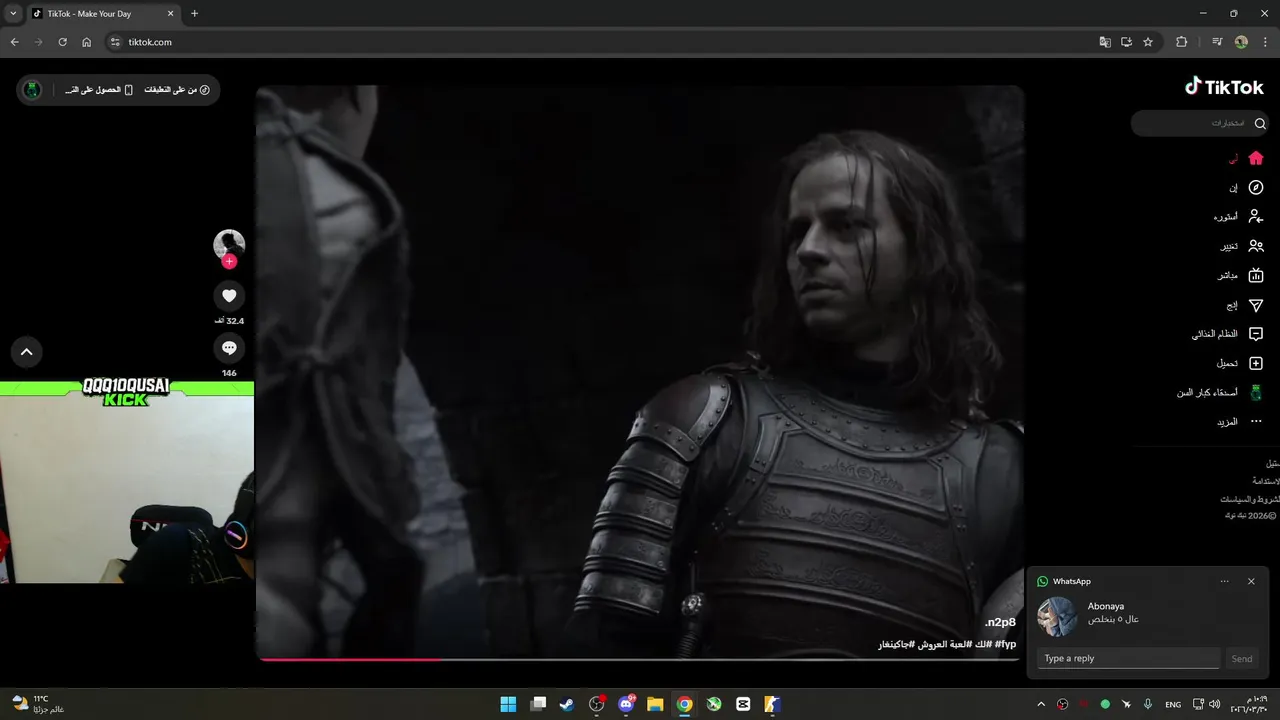This screenshot has width=1280, height=720.
Task: Click the translate page icon
Action: click(x=1104, y=42)
